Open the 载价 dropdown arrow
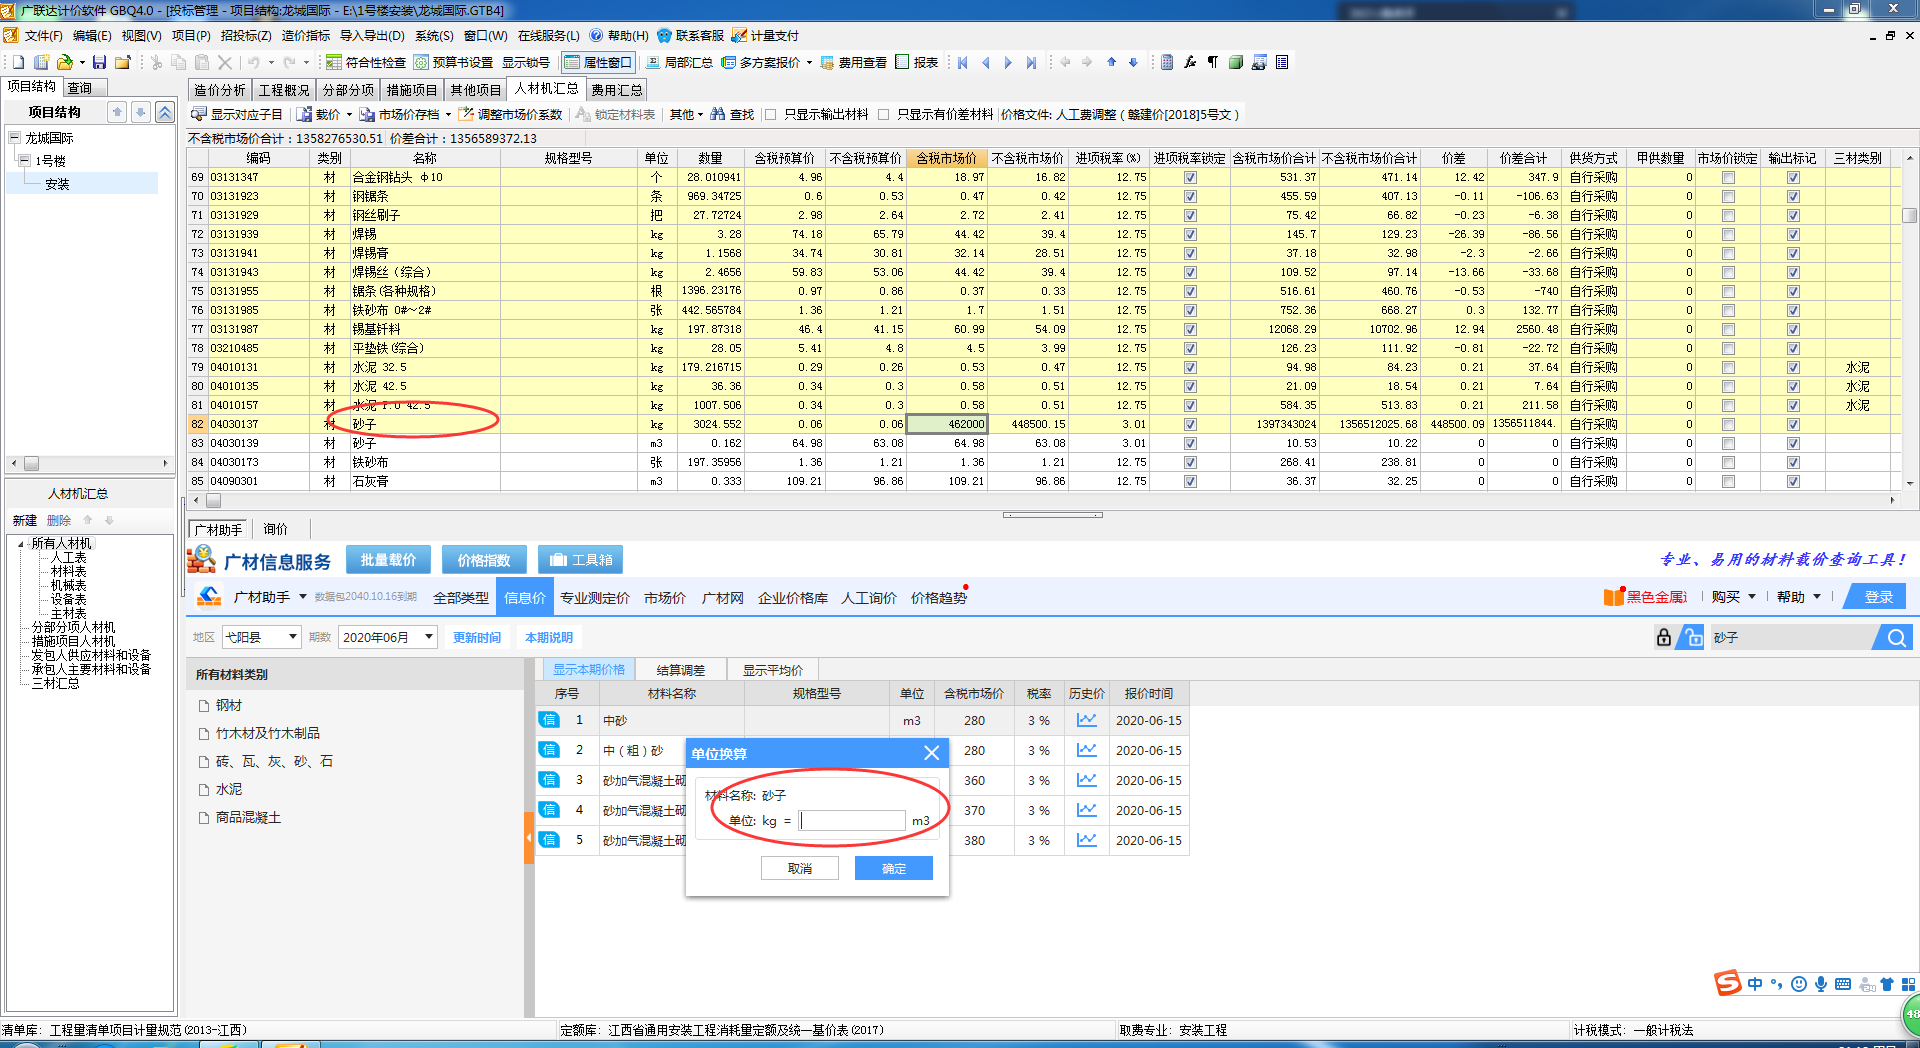The width and height of the screenshot is (1920, 1048). (x=349, y=114)
